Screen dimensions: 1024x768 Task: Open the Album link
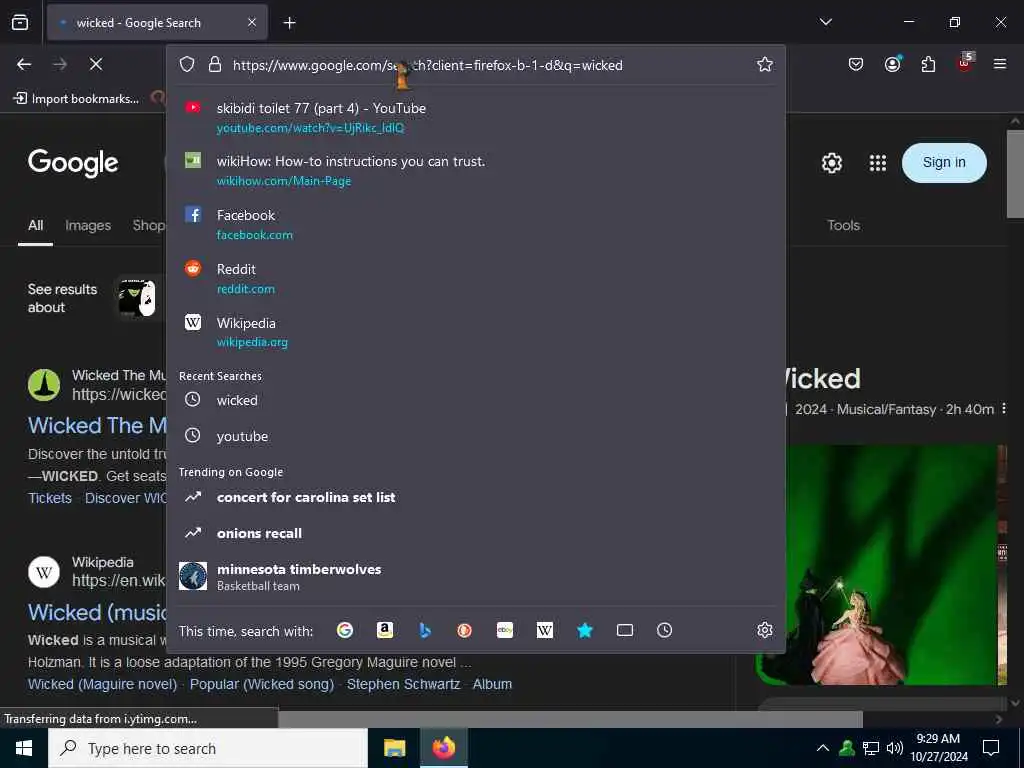[x=492, y=684]
